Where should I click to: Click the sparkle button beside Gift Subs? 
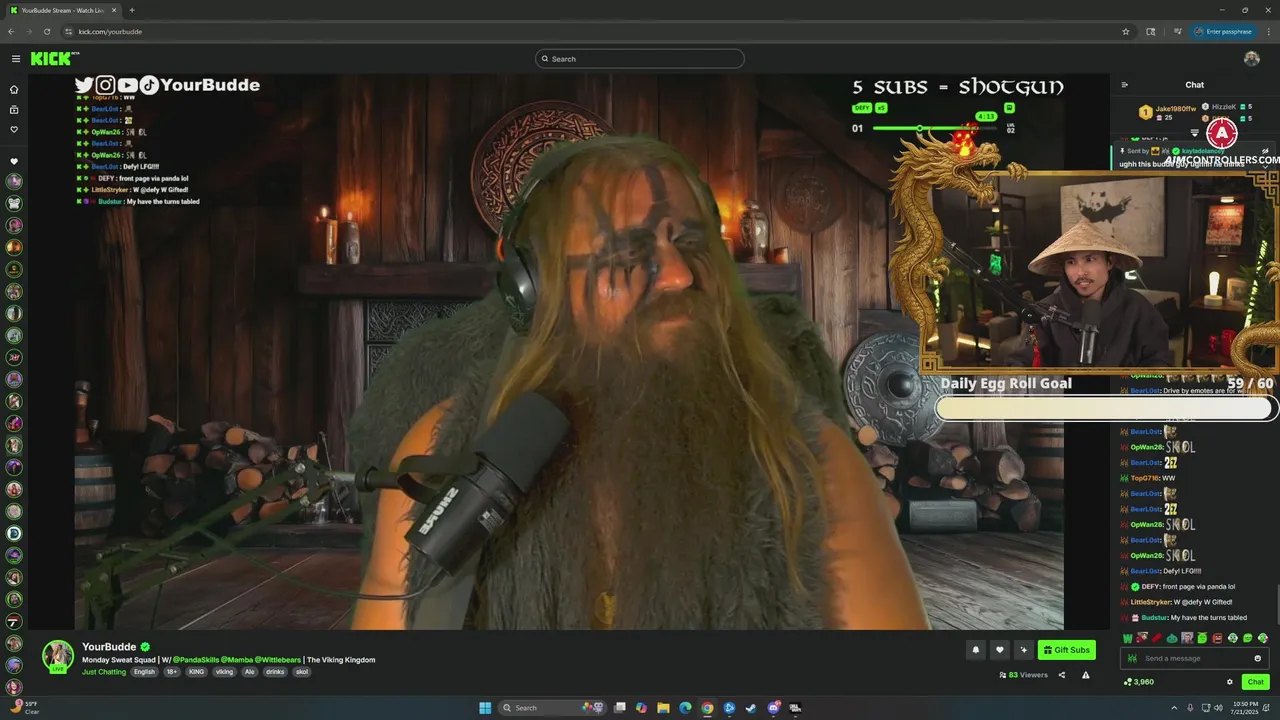coord(1023,650)
